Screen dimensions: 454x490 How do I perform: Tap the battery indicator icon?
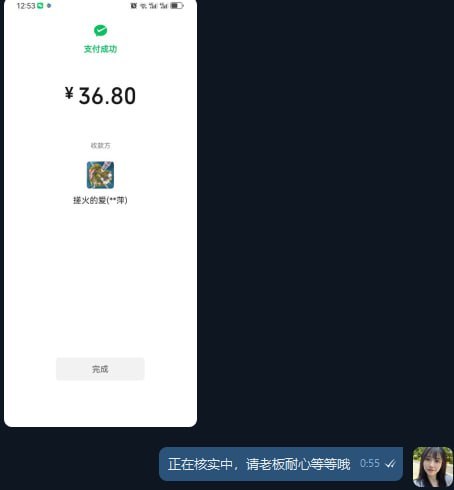pos(177,6)
